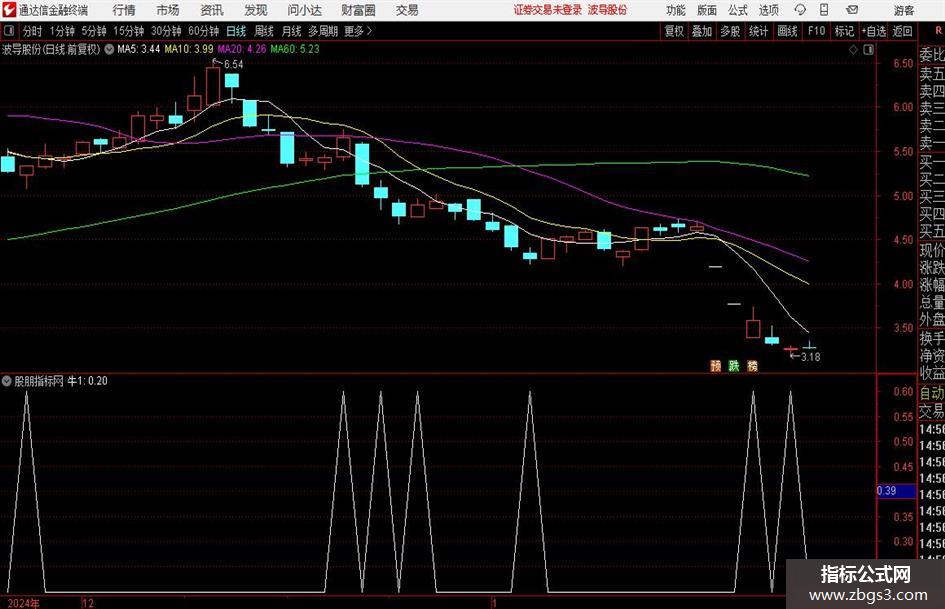Click the 12 month marker on timeline
Screen dimensions: 945x609
[88, 603]
